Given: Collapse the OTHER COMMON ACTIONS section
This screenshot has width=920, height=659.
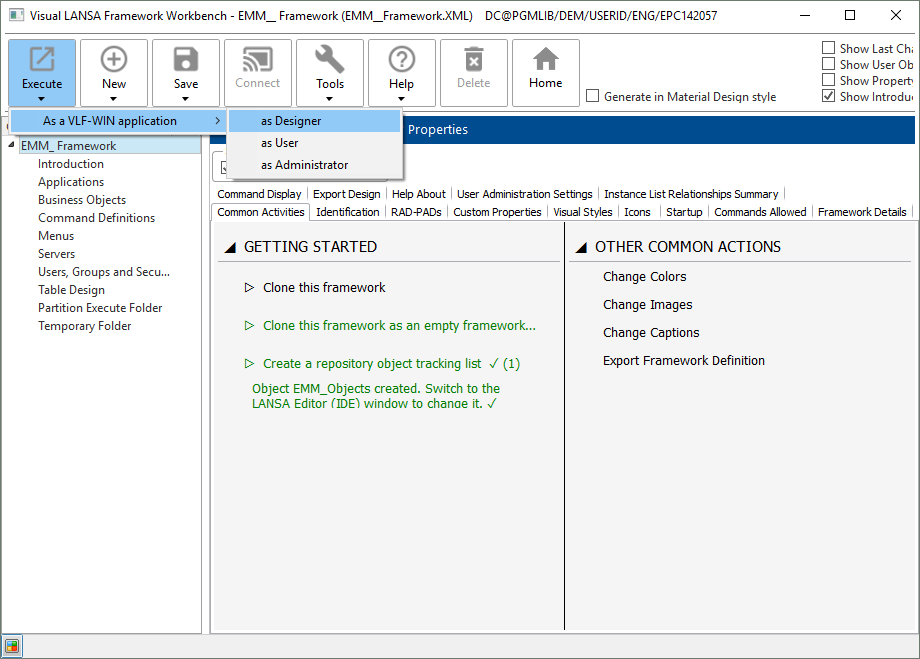Looking at the screenshot, I should coord(581,247).
